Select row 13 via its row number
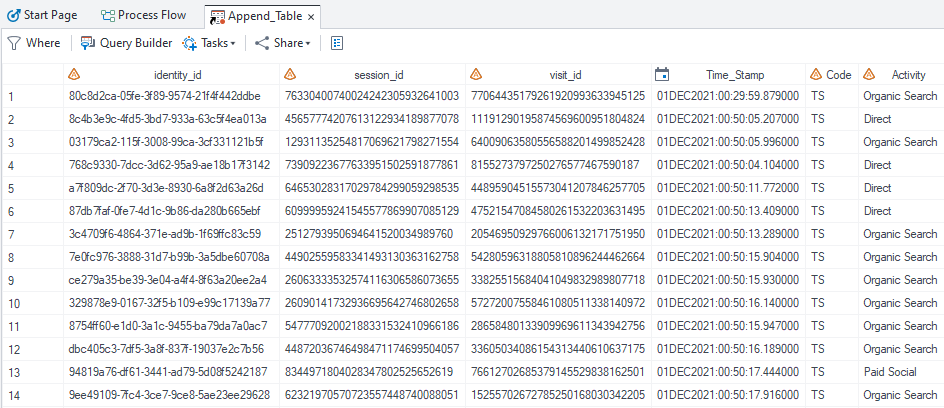This screenshot has height=408, width=944. 12,372
